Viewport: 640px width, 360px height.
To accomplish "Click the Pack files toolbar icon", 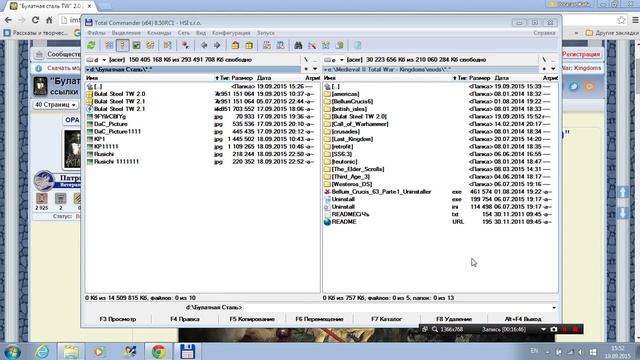I will [235, 45].
